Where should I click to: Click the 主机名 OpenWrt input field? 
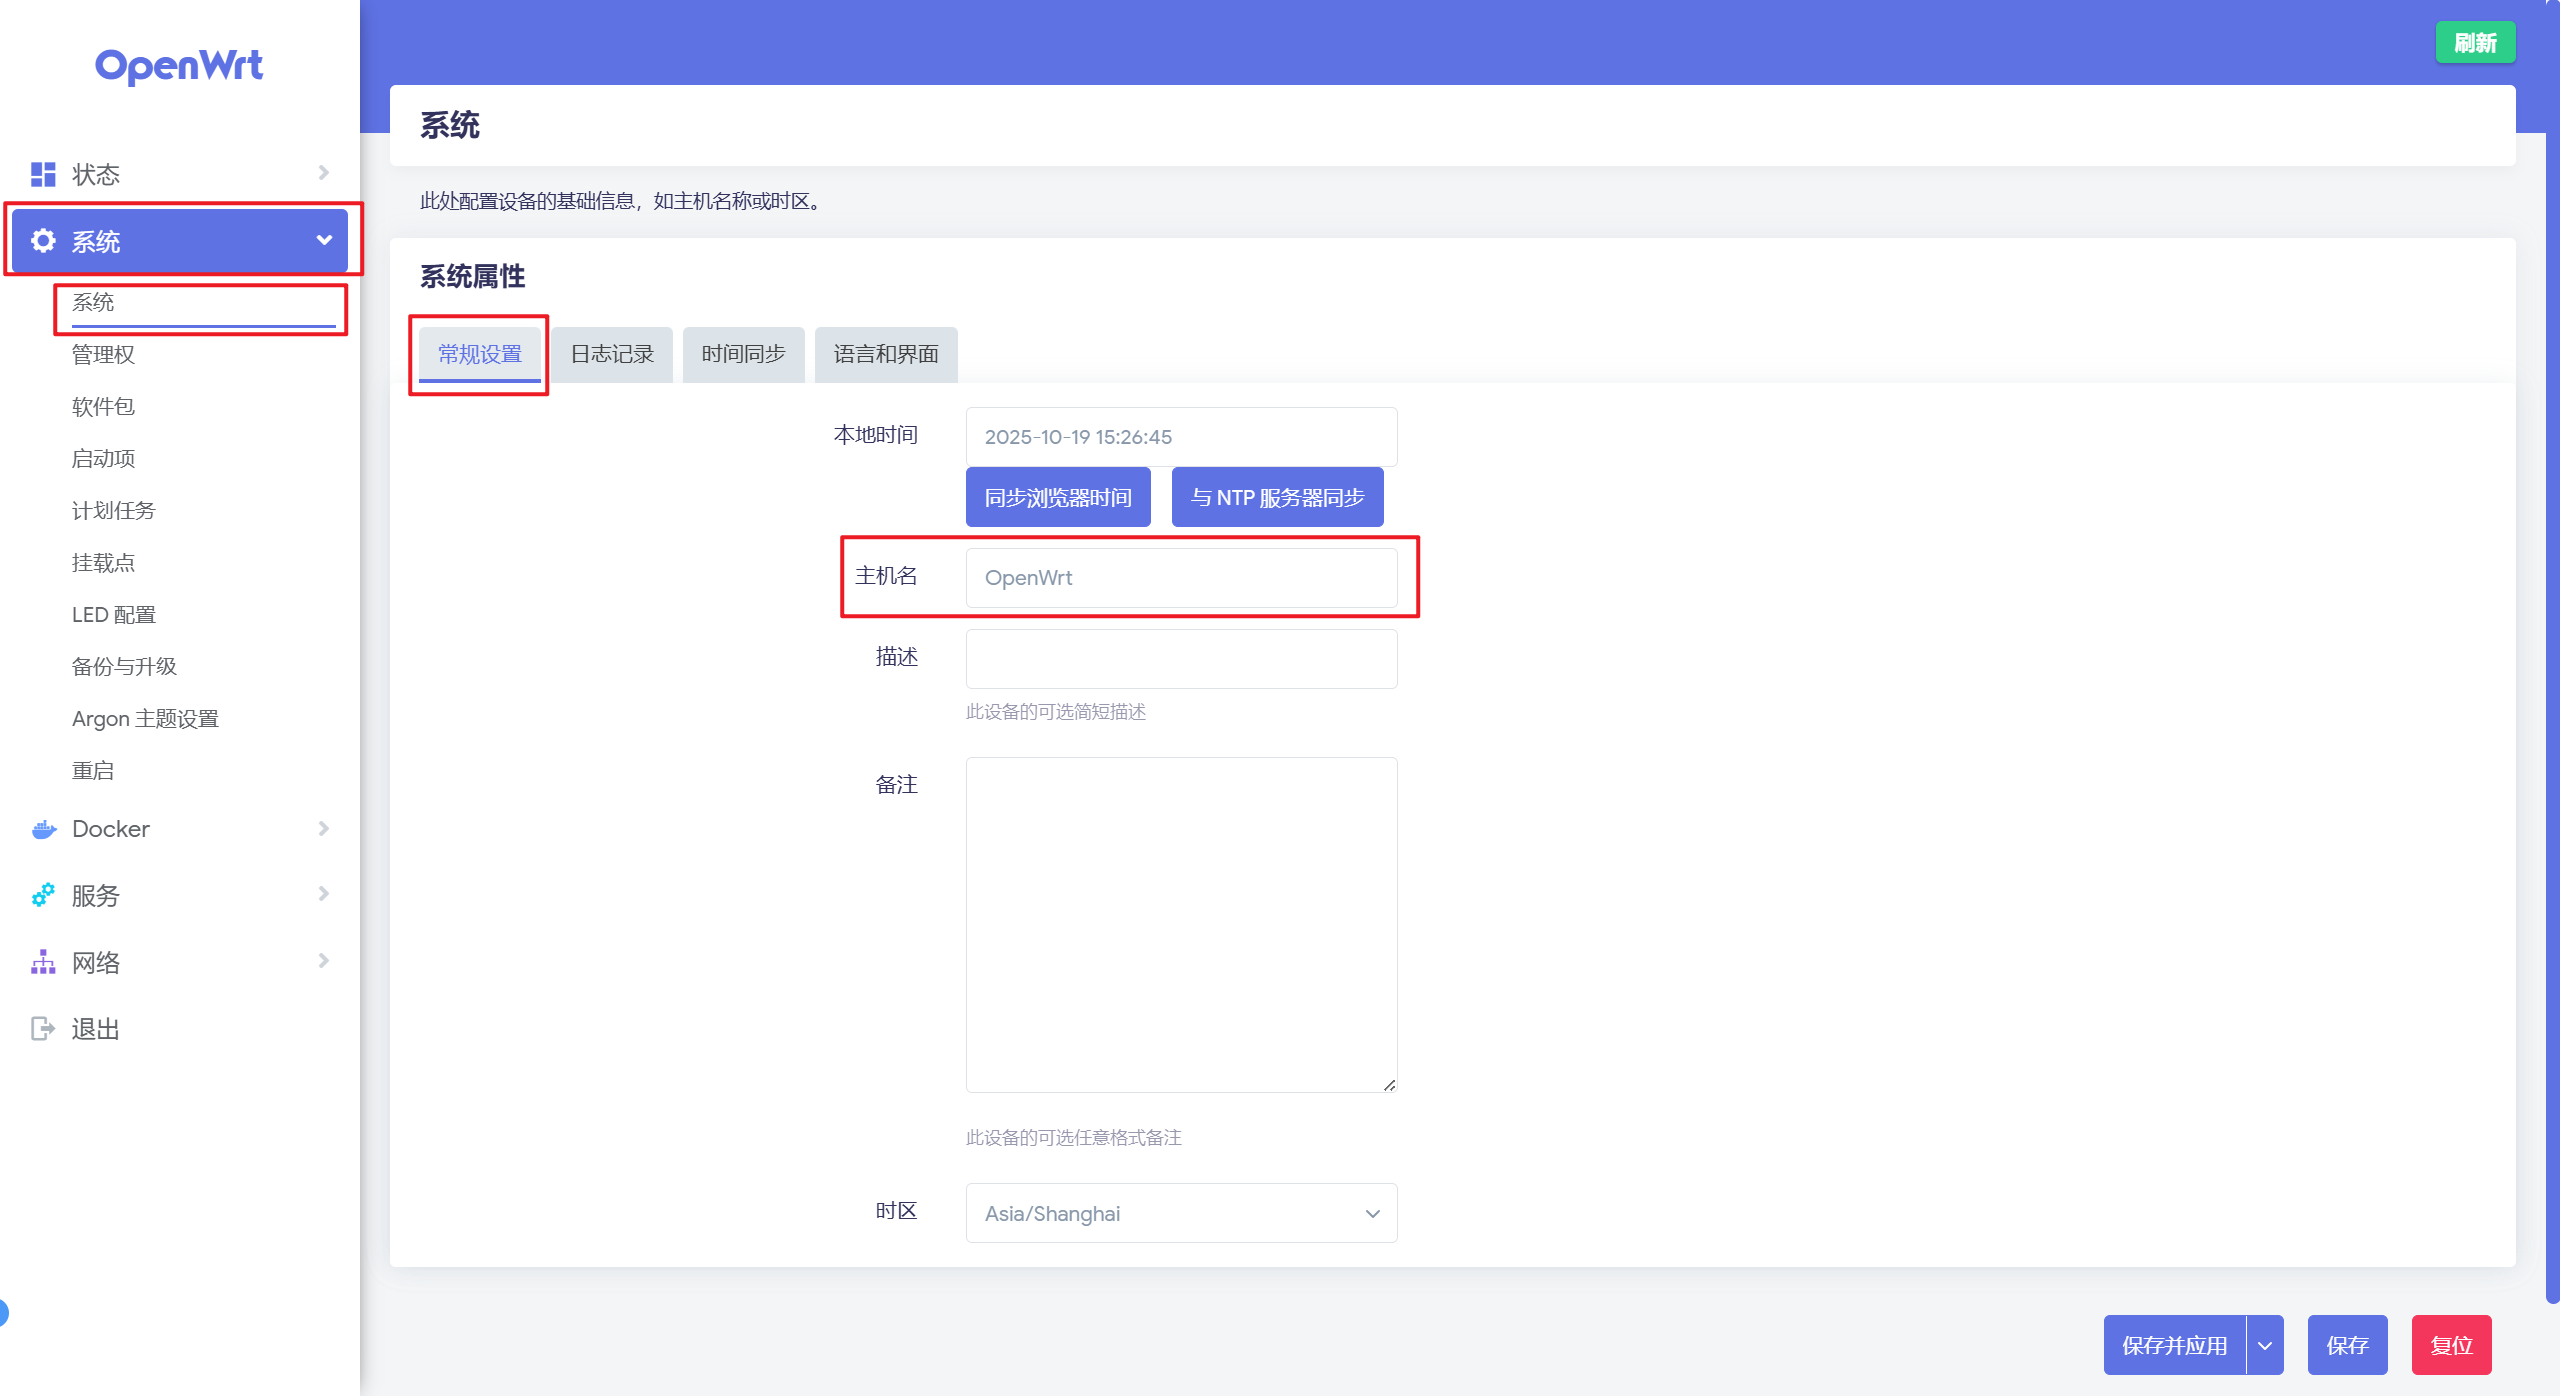tap(1181, 577)
